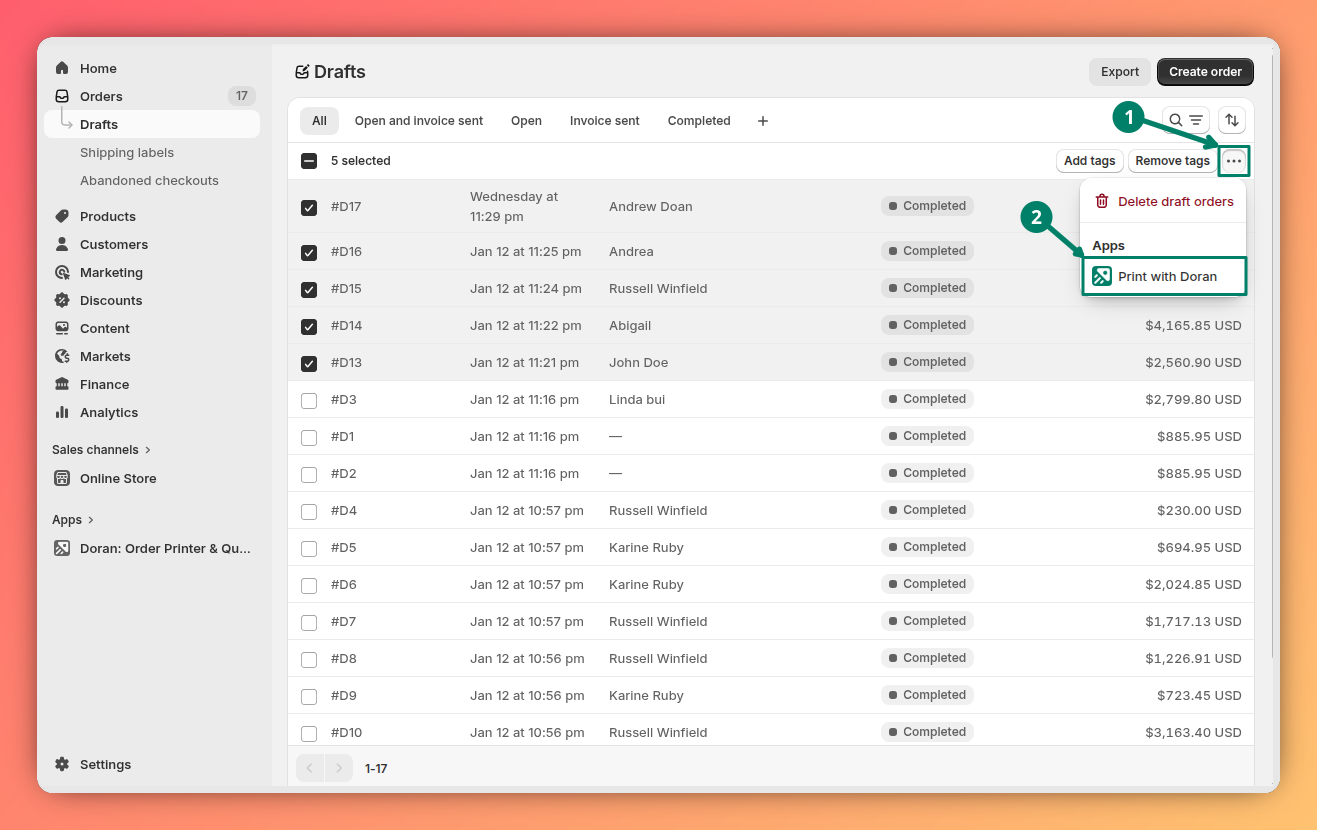Viewport: 1317px width, 830px height.
Task: Click the Remove tags button
Action: [1172, 161]
